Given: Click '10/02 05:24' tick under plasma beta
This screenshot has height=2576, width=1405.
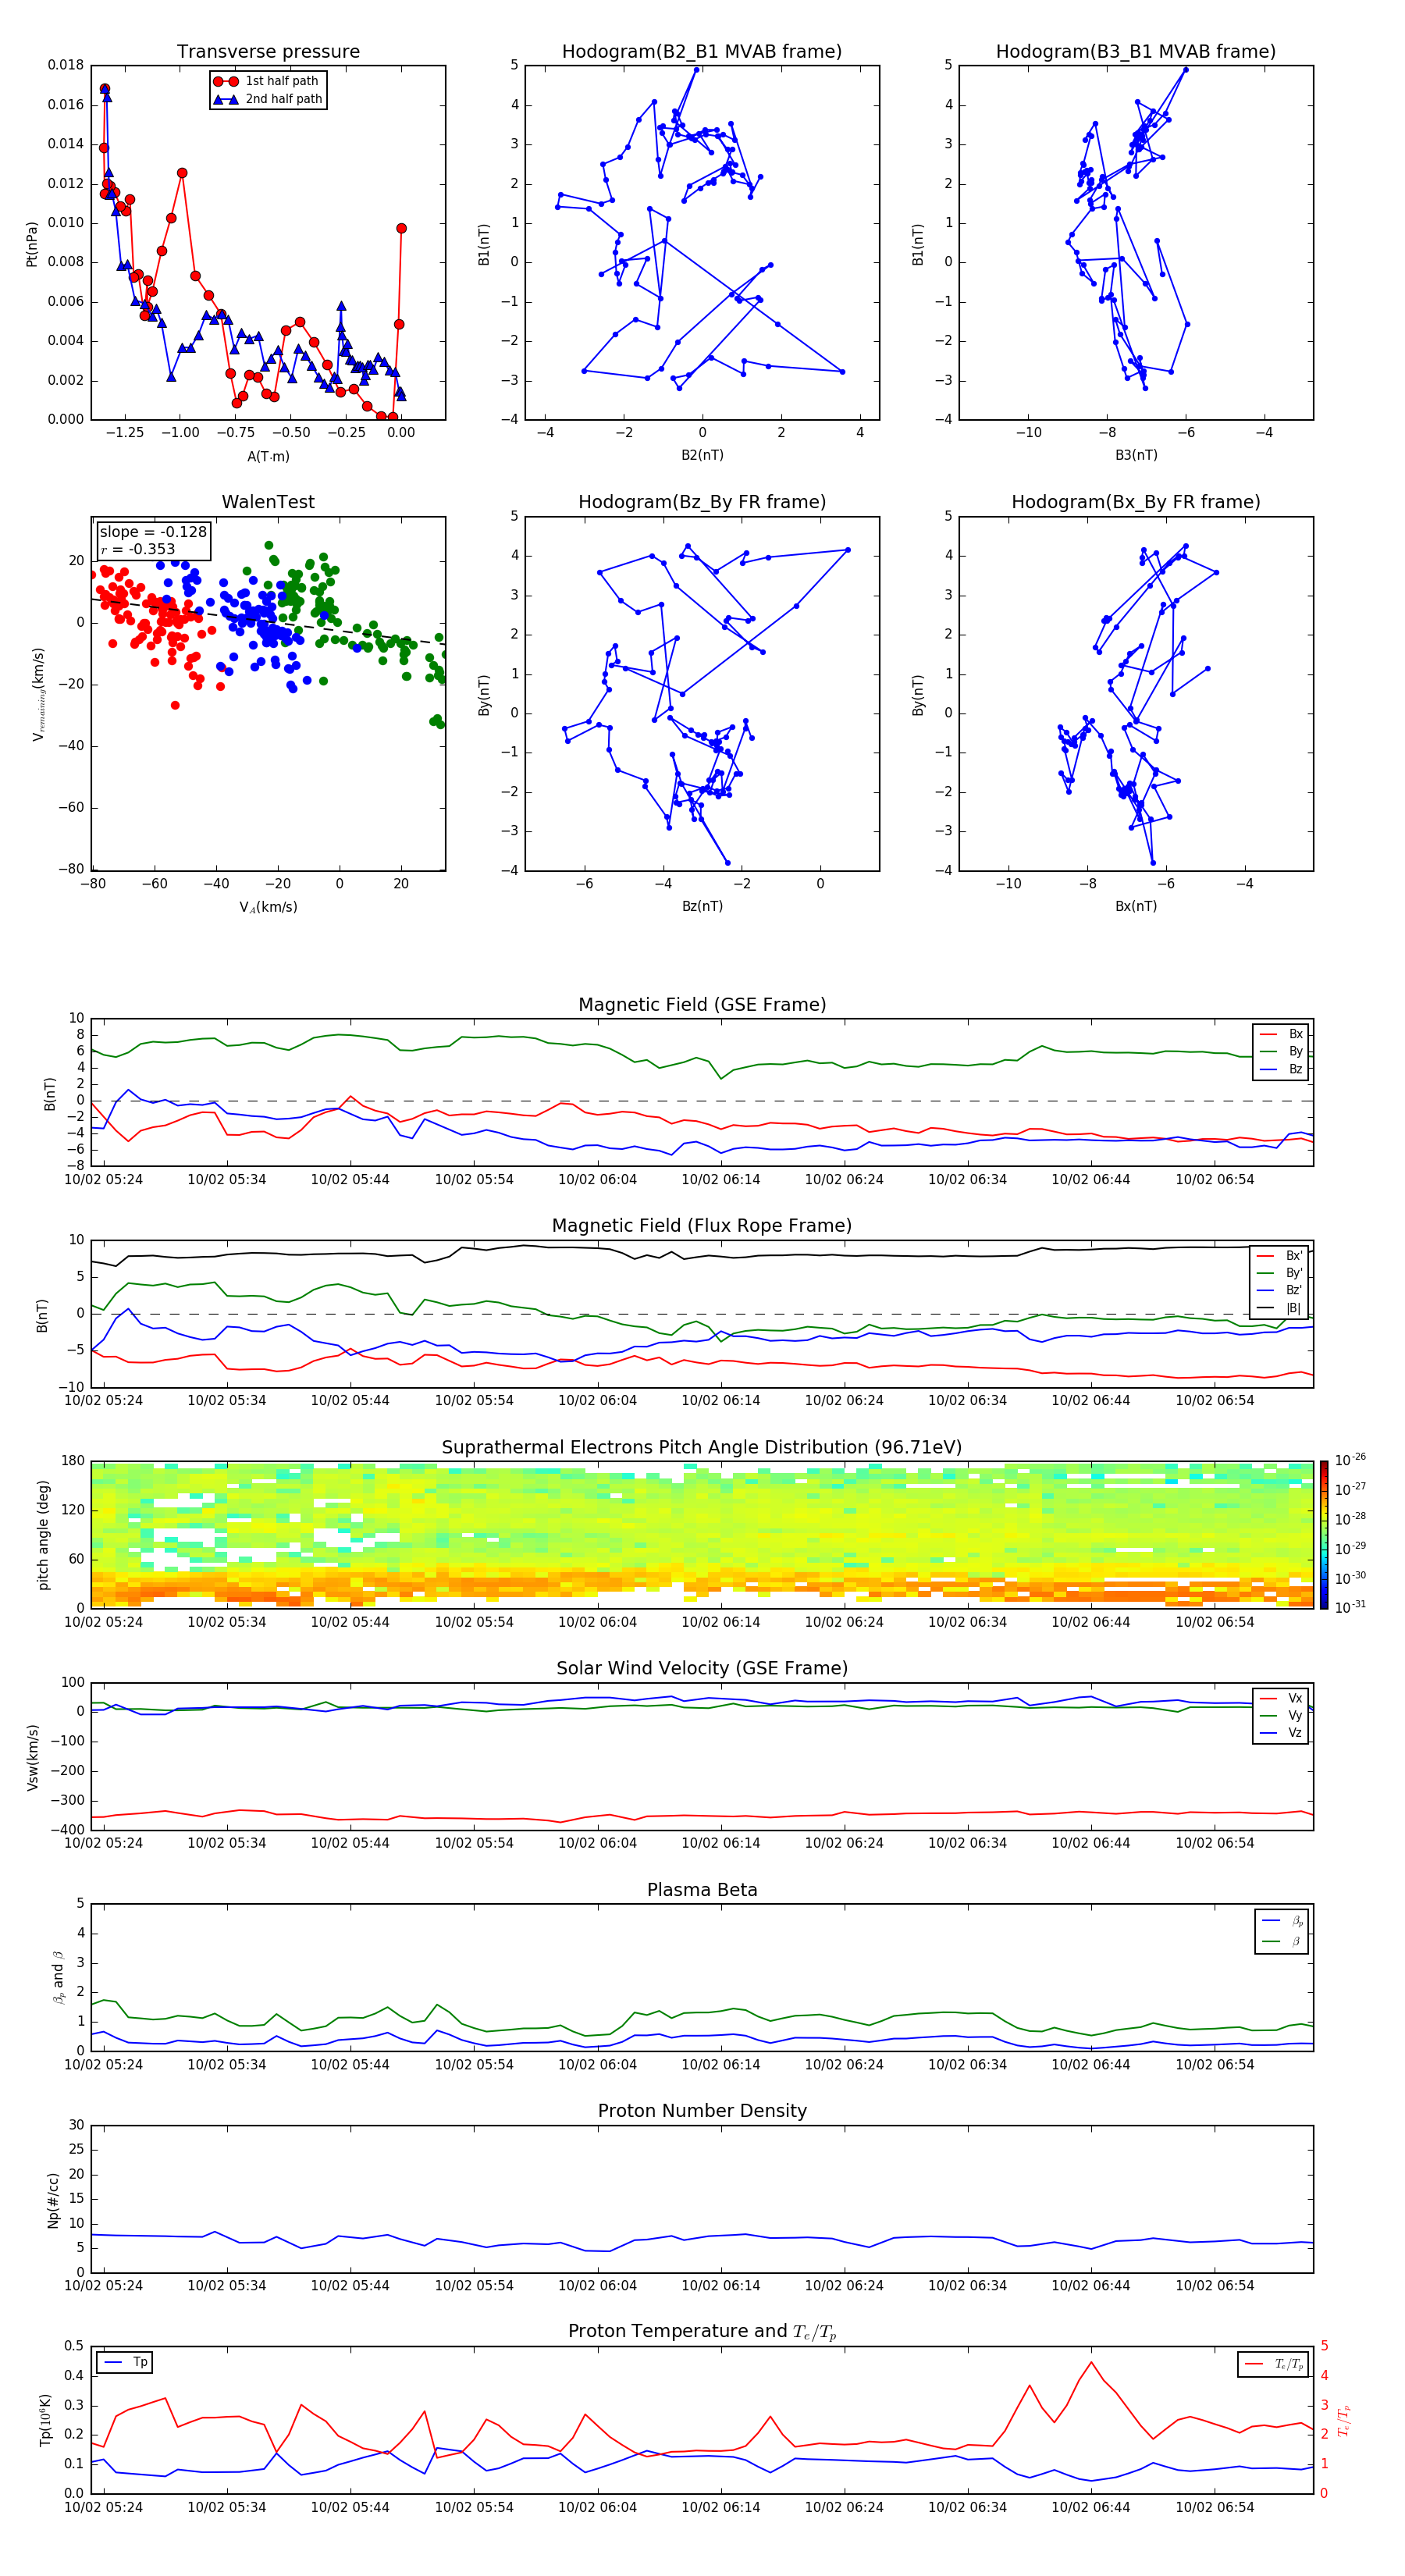Looking at the screenshot, I should [104, 2065].
